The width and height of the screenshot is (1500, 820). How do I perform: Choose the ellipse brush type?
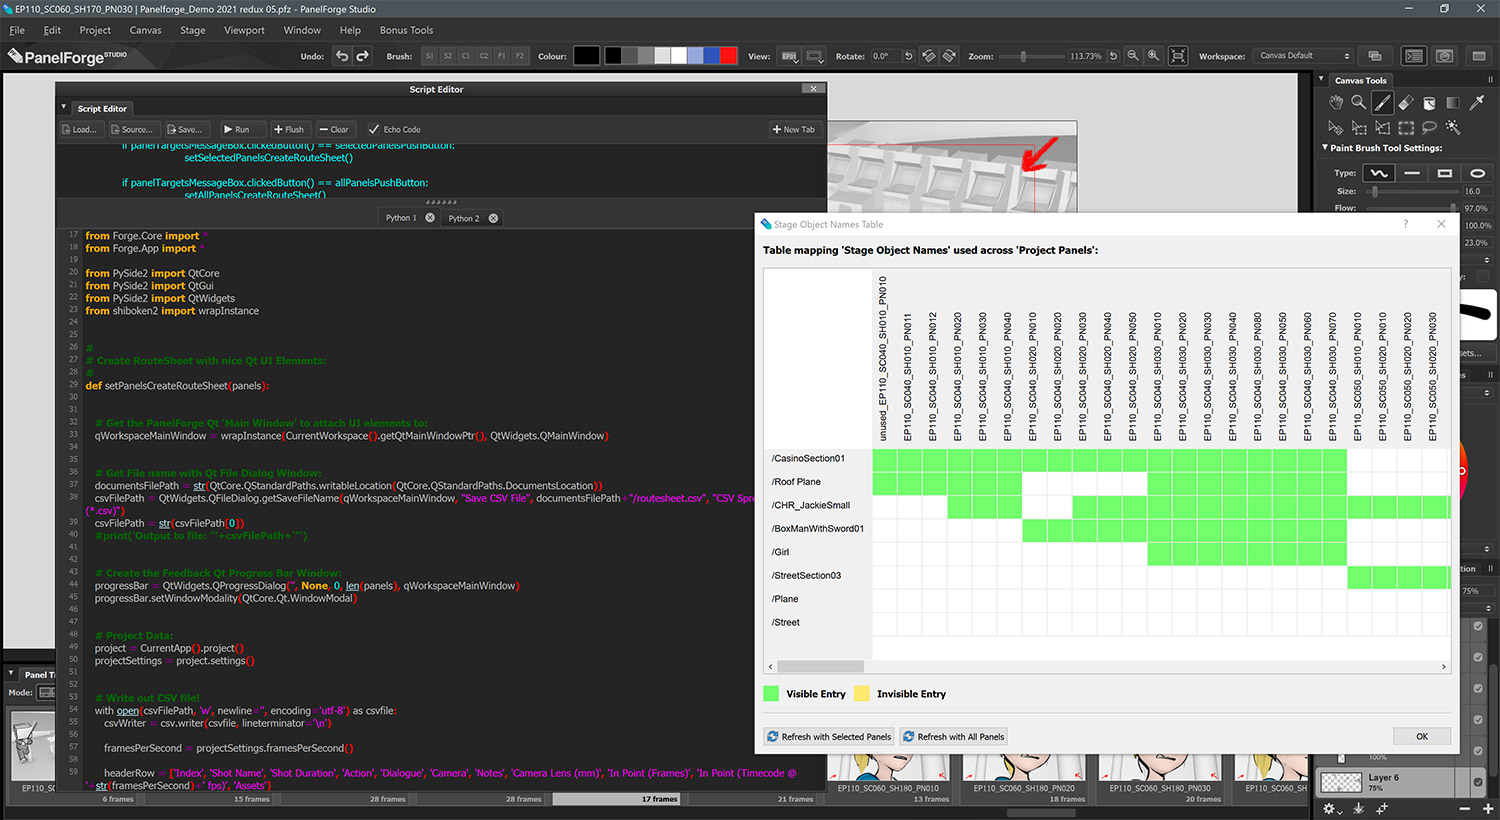click(1477, 173)
